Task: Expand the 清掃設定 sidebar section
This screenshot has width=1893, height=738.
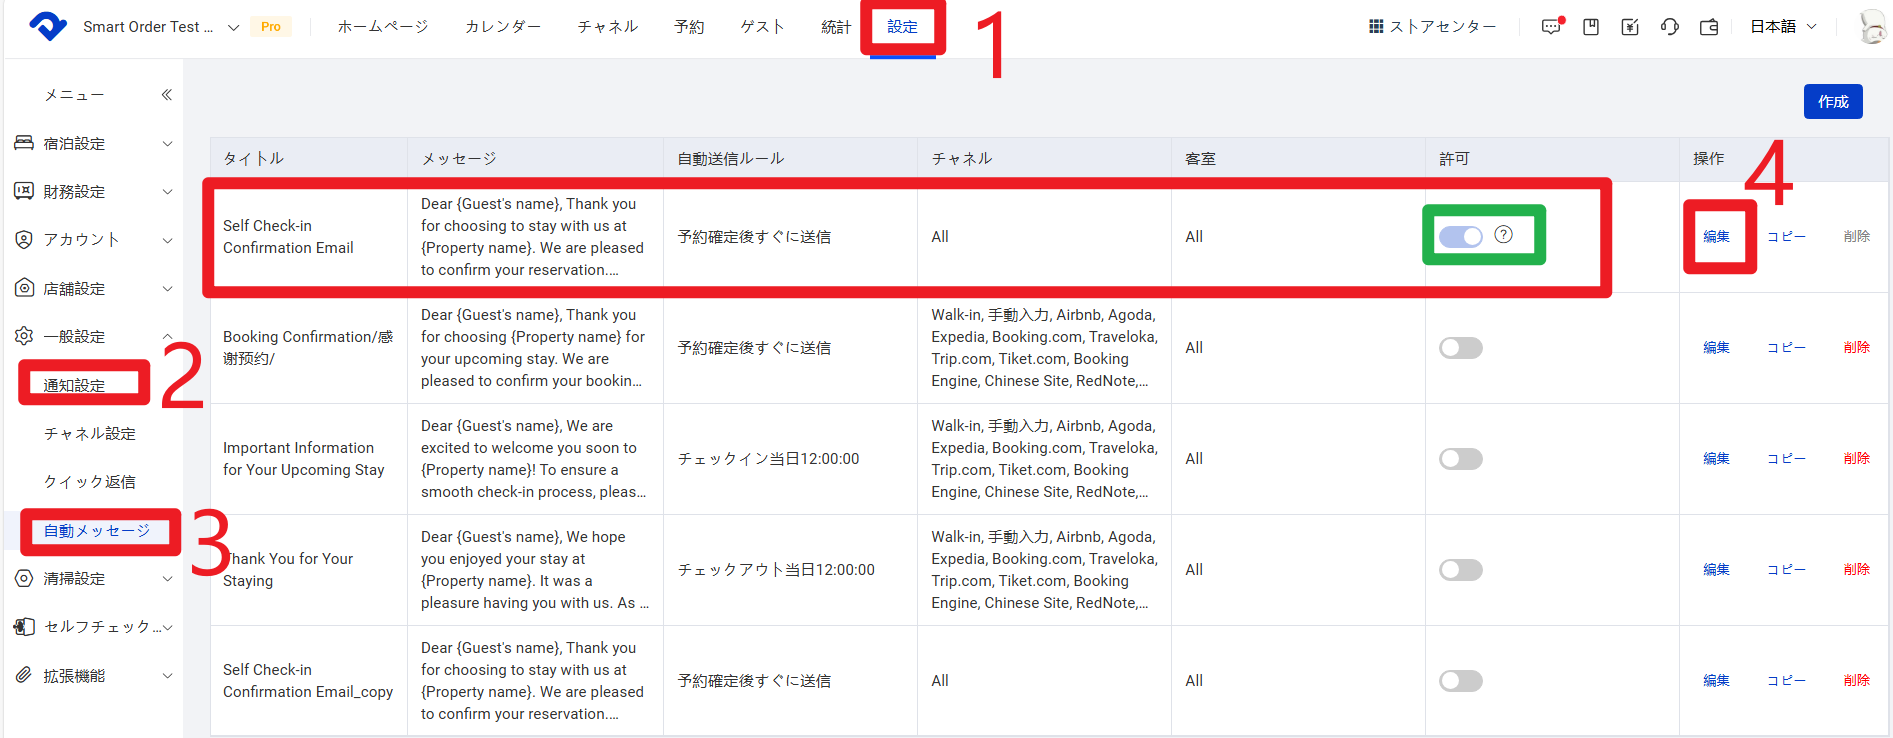Action: [x=93, y=579]
